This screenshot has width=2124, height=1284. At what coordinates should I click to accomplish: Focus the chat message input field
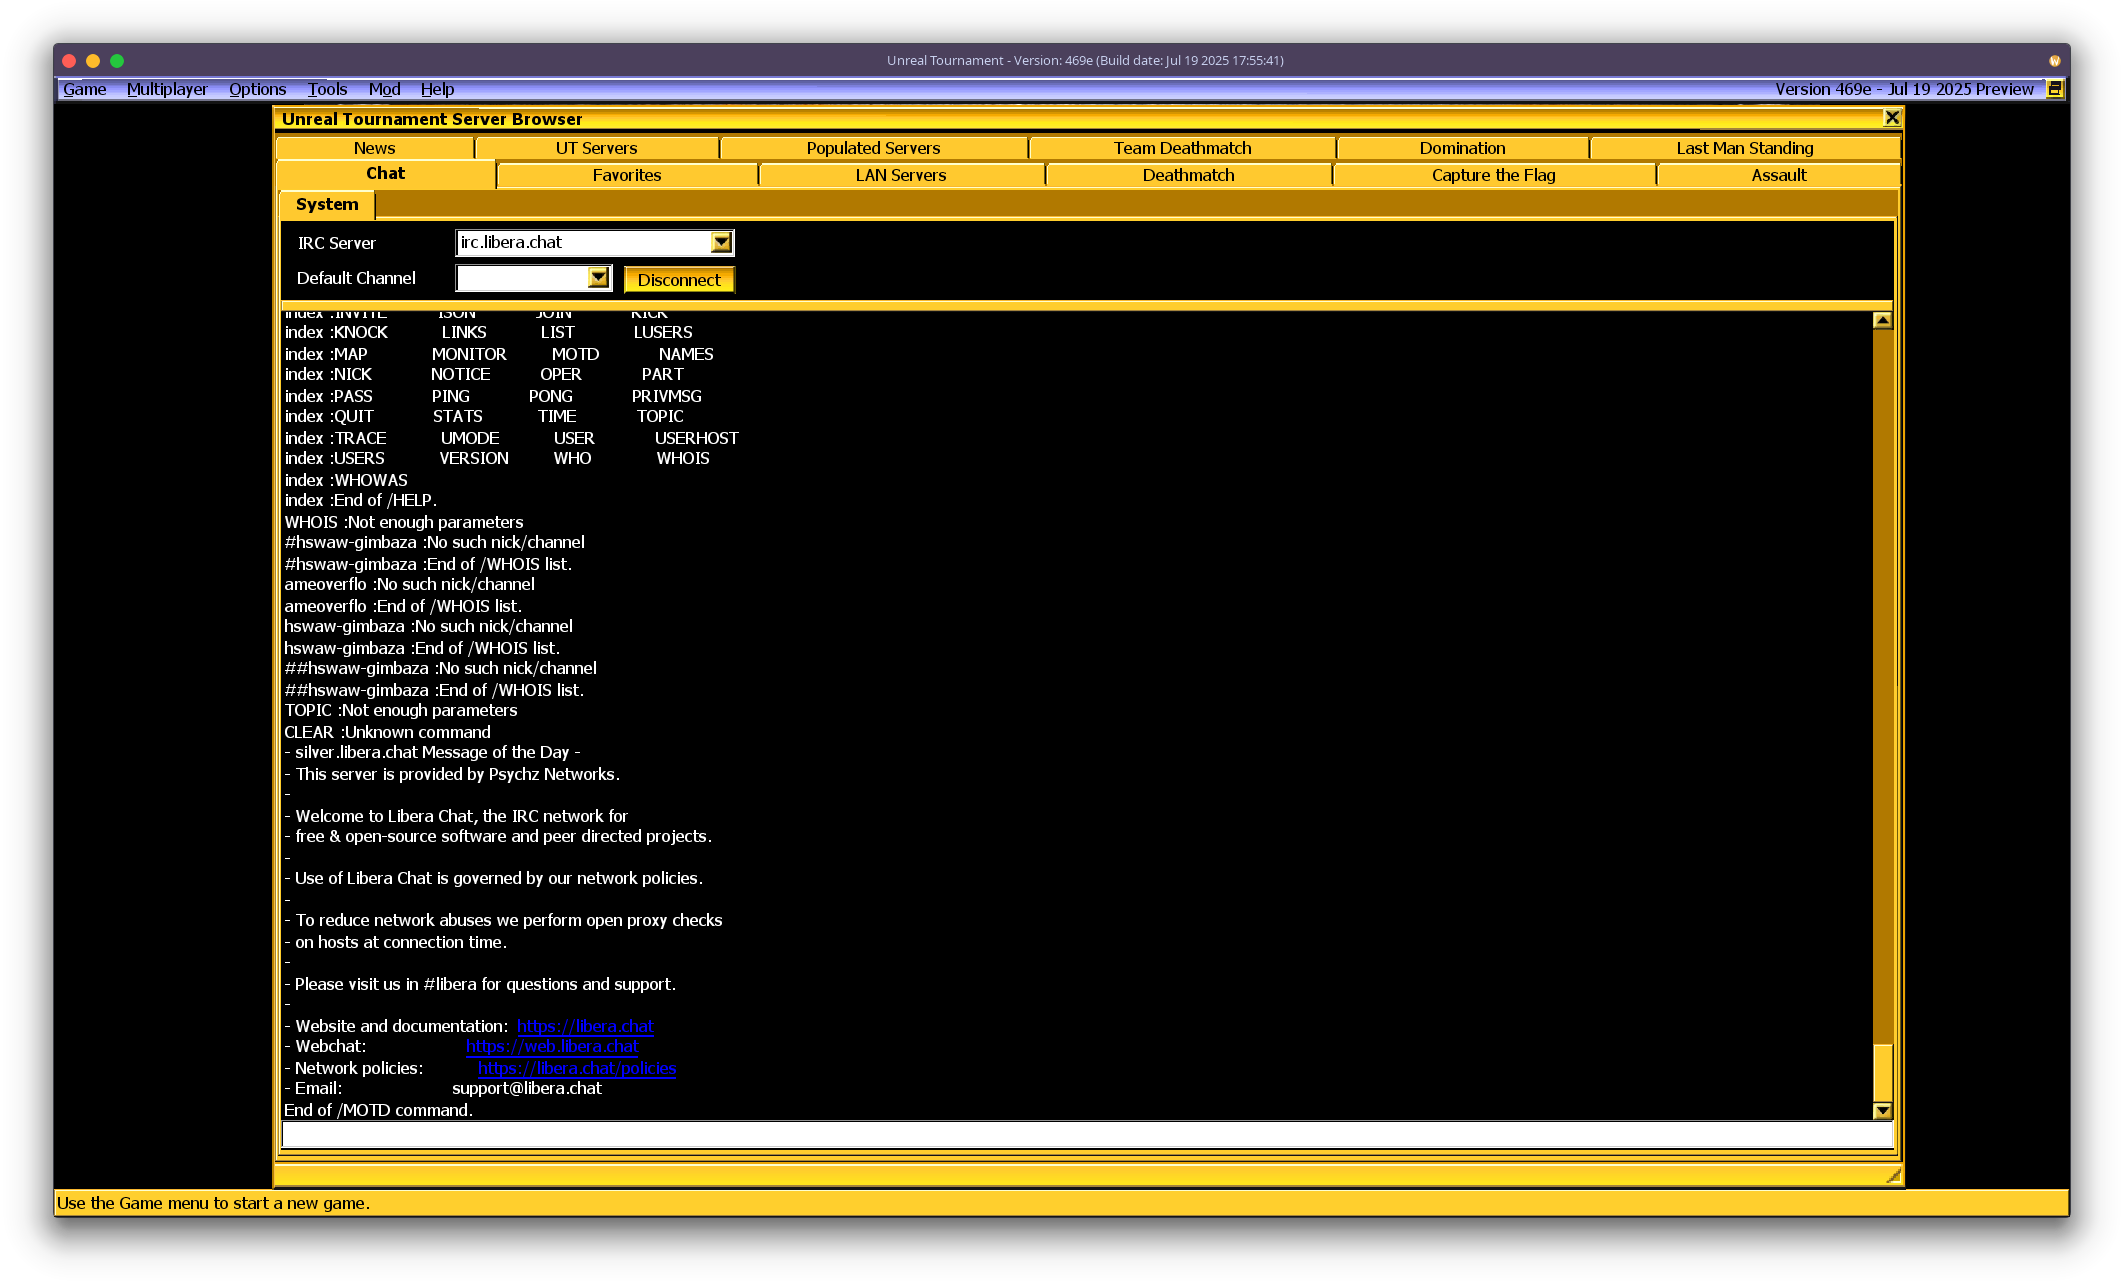coord(1086,1134)
